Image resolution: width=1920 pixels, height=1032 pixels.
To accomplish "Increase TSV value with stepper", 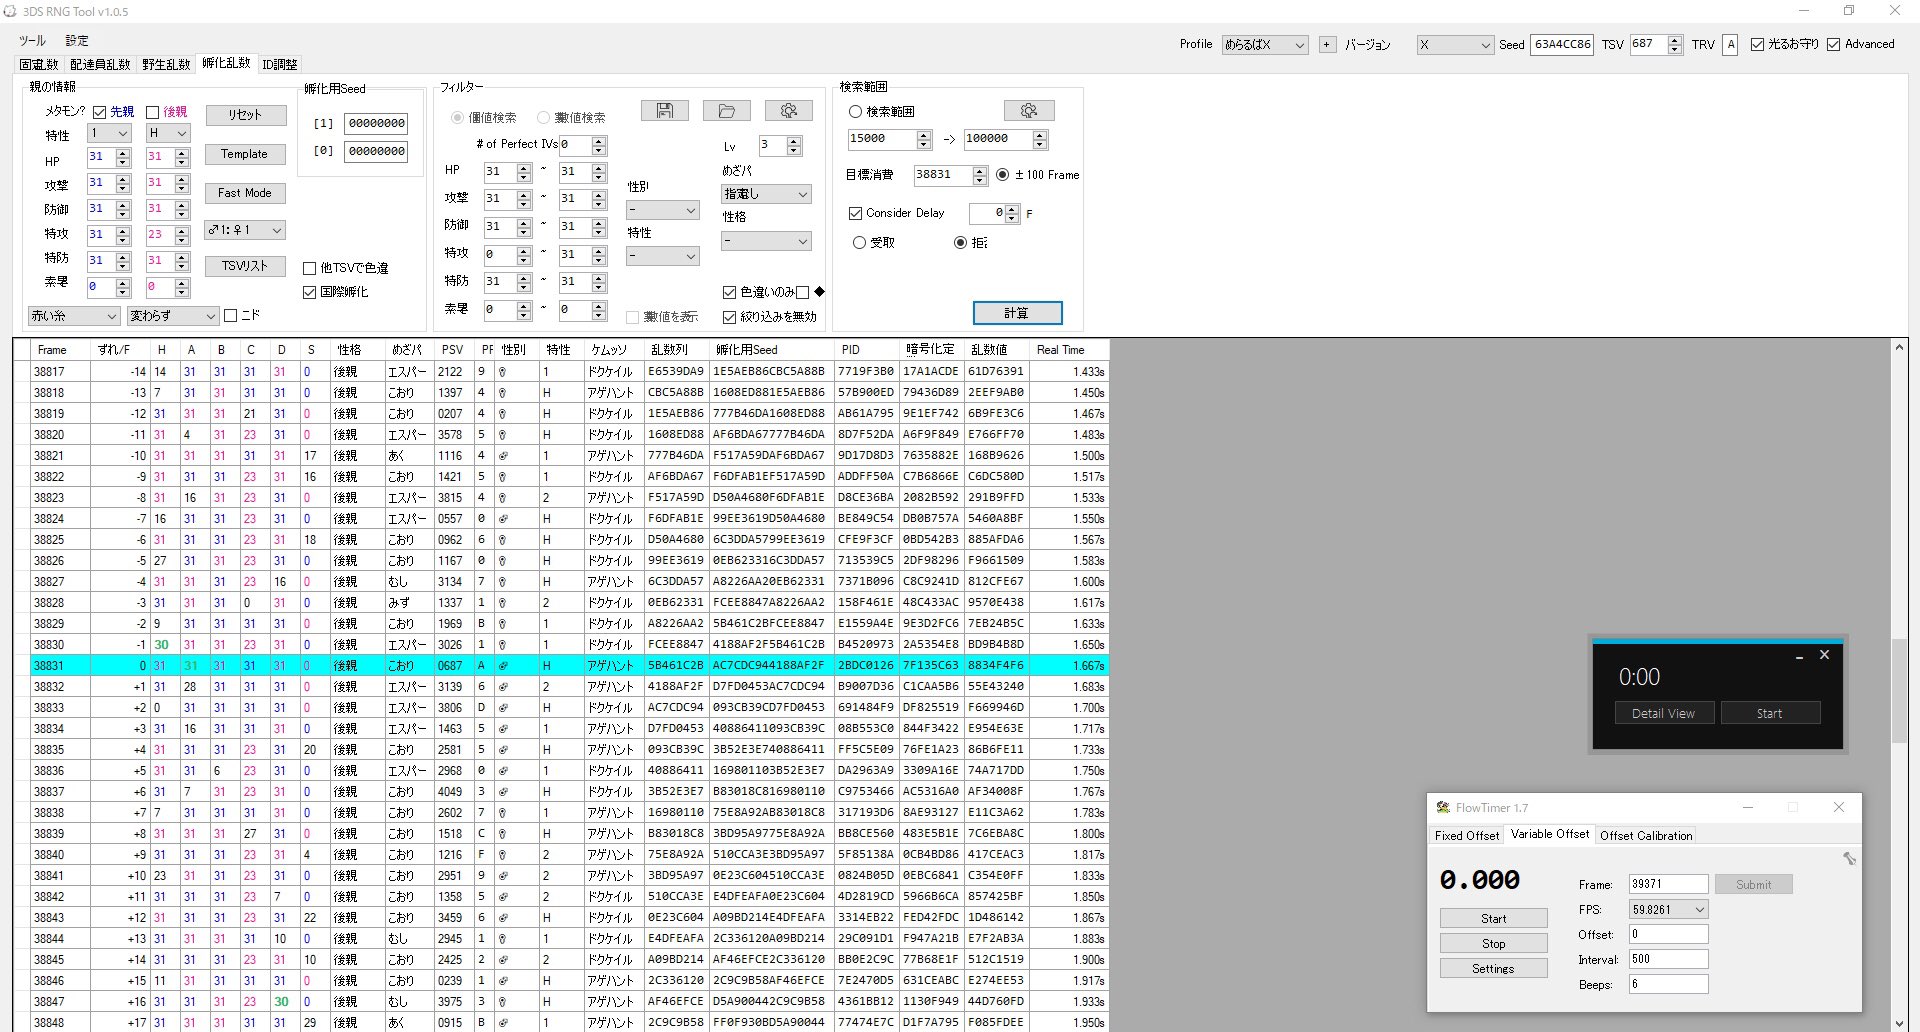I will coord(1675,40).
